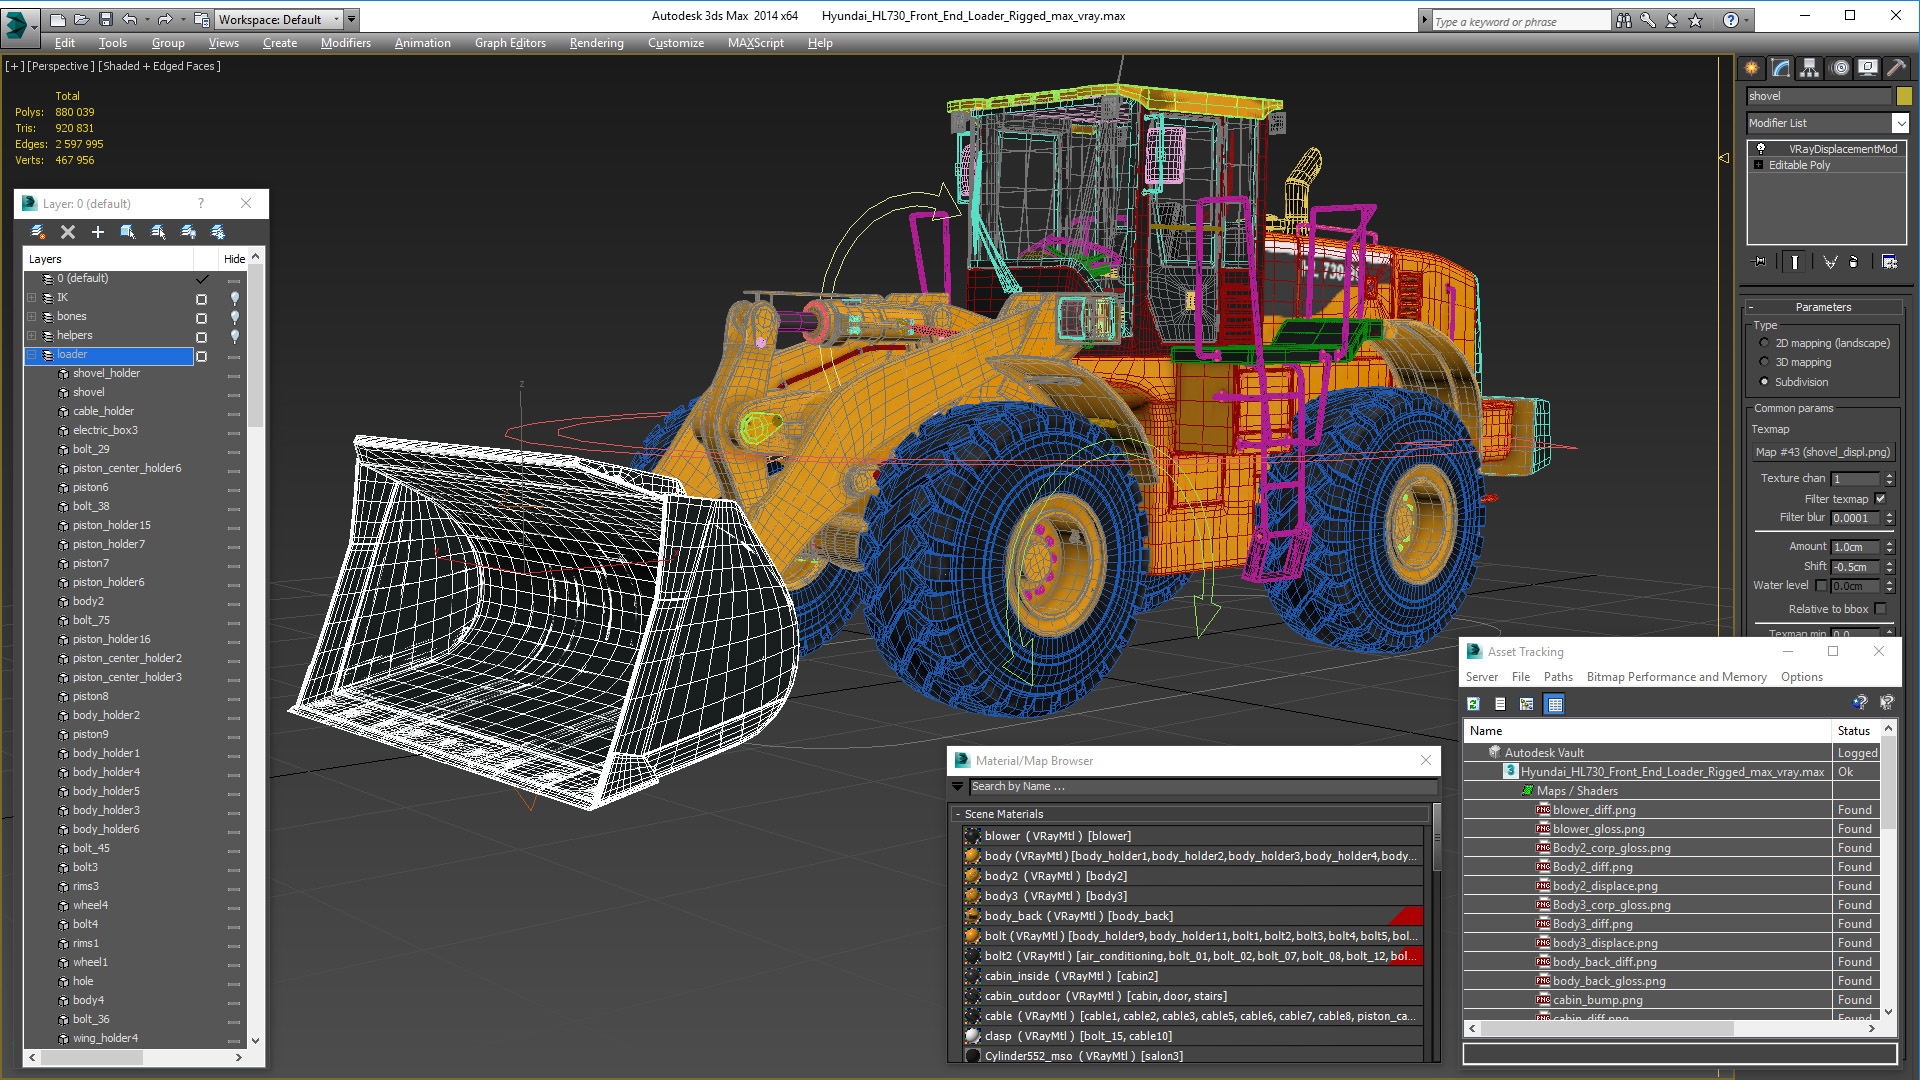Expand the helpers layer tree node
The height and width of the screenshot is (1080, 1920).
pyautogui.click(x=31, y=336)
